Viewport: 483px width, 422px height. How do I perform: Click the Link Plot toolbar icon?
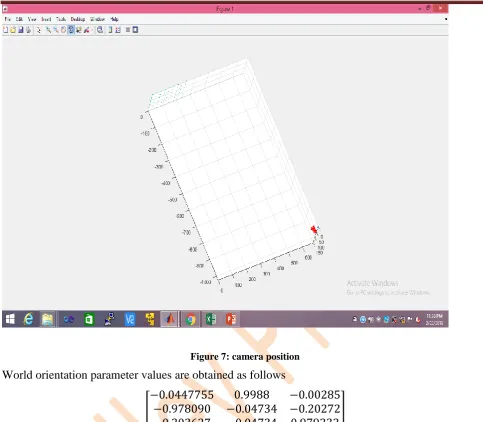pos(100,30)
